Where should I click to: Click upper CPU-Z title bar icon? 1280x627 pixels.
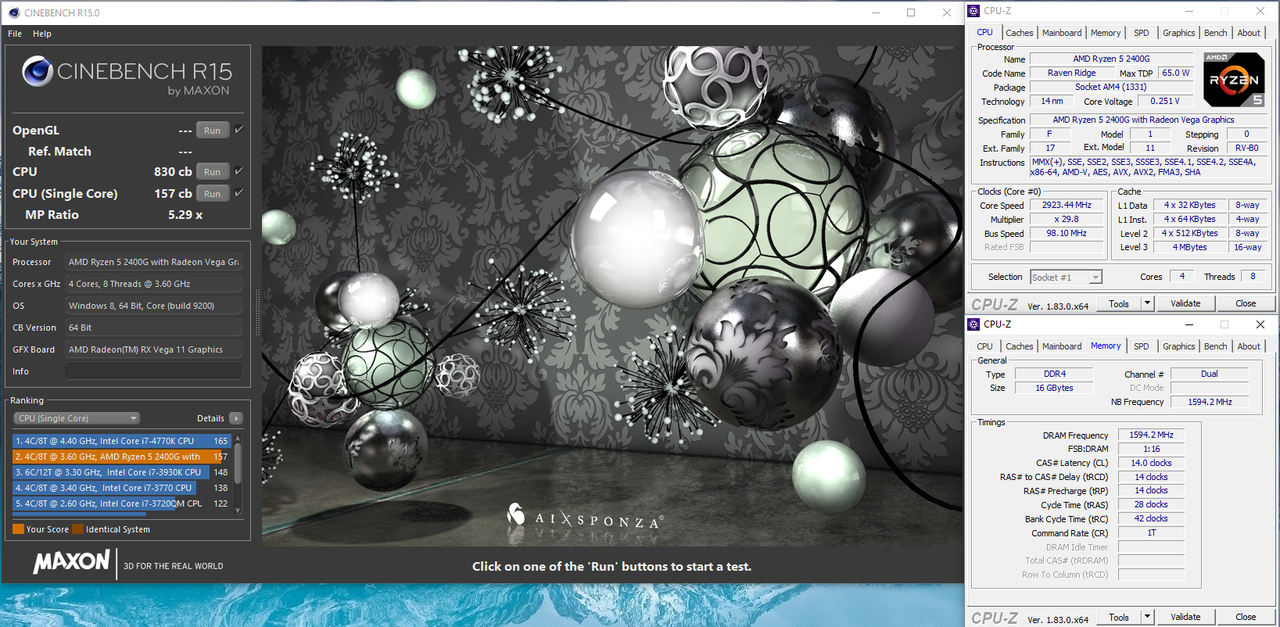pos(975,11)
